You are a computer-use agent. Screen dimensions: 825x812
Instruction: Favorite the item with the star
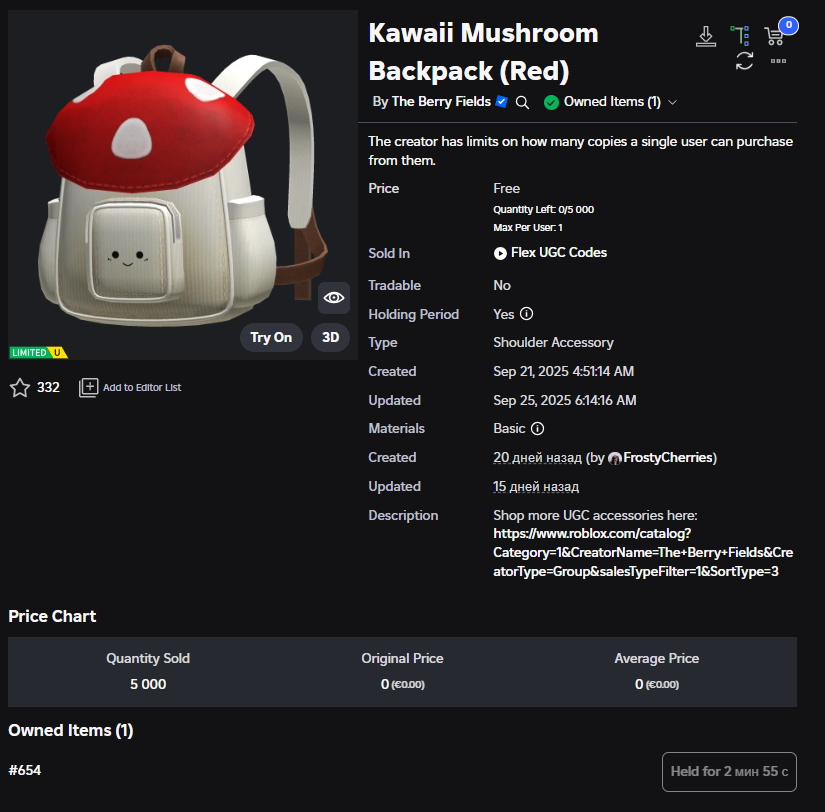(x=20, y=388)
